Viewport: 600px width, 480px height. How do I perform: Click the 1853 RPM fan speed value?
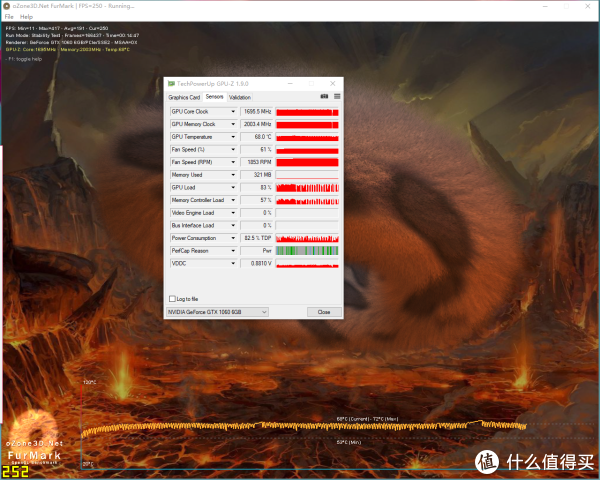point(256,162)
